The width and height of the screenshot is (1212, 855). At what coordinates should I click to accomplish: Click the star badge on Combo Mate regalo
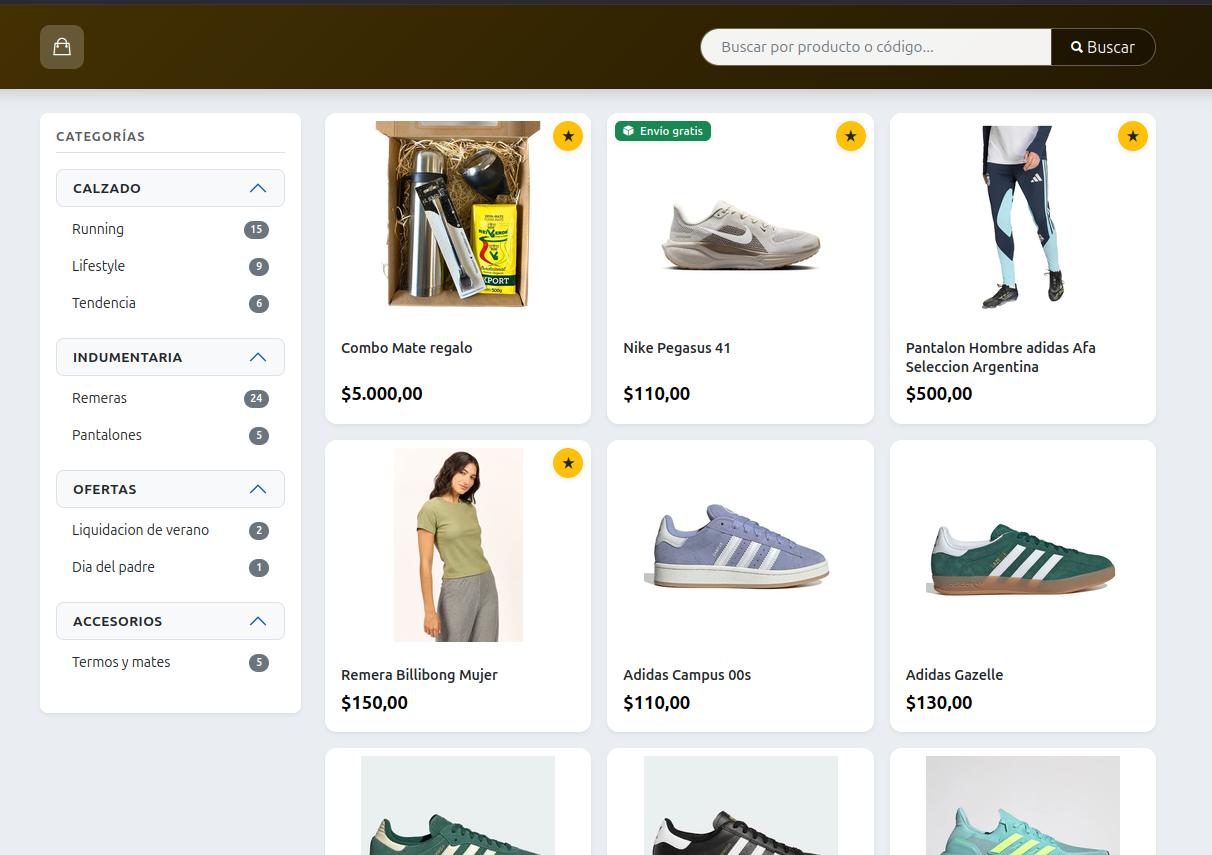point(568,136)
